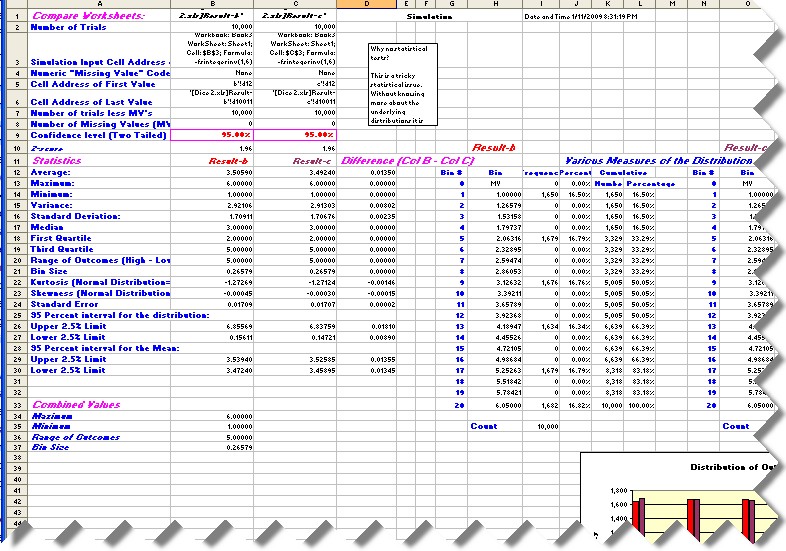Select the 3.45895 mean lower limit
This screenshot has width=786, height=551.
(322, 371)
